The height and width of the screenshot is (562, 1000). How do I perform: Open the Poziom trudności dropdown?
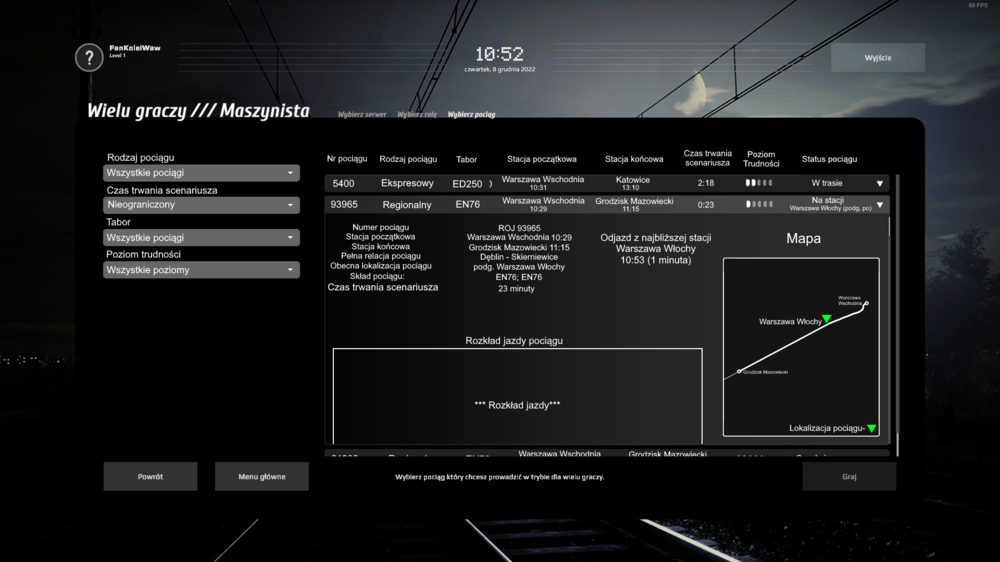tap(201, 270)
